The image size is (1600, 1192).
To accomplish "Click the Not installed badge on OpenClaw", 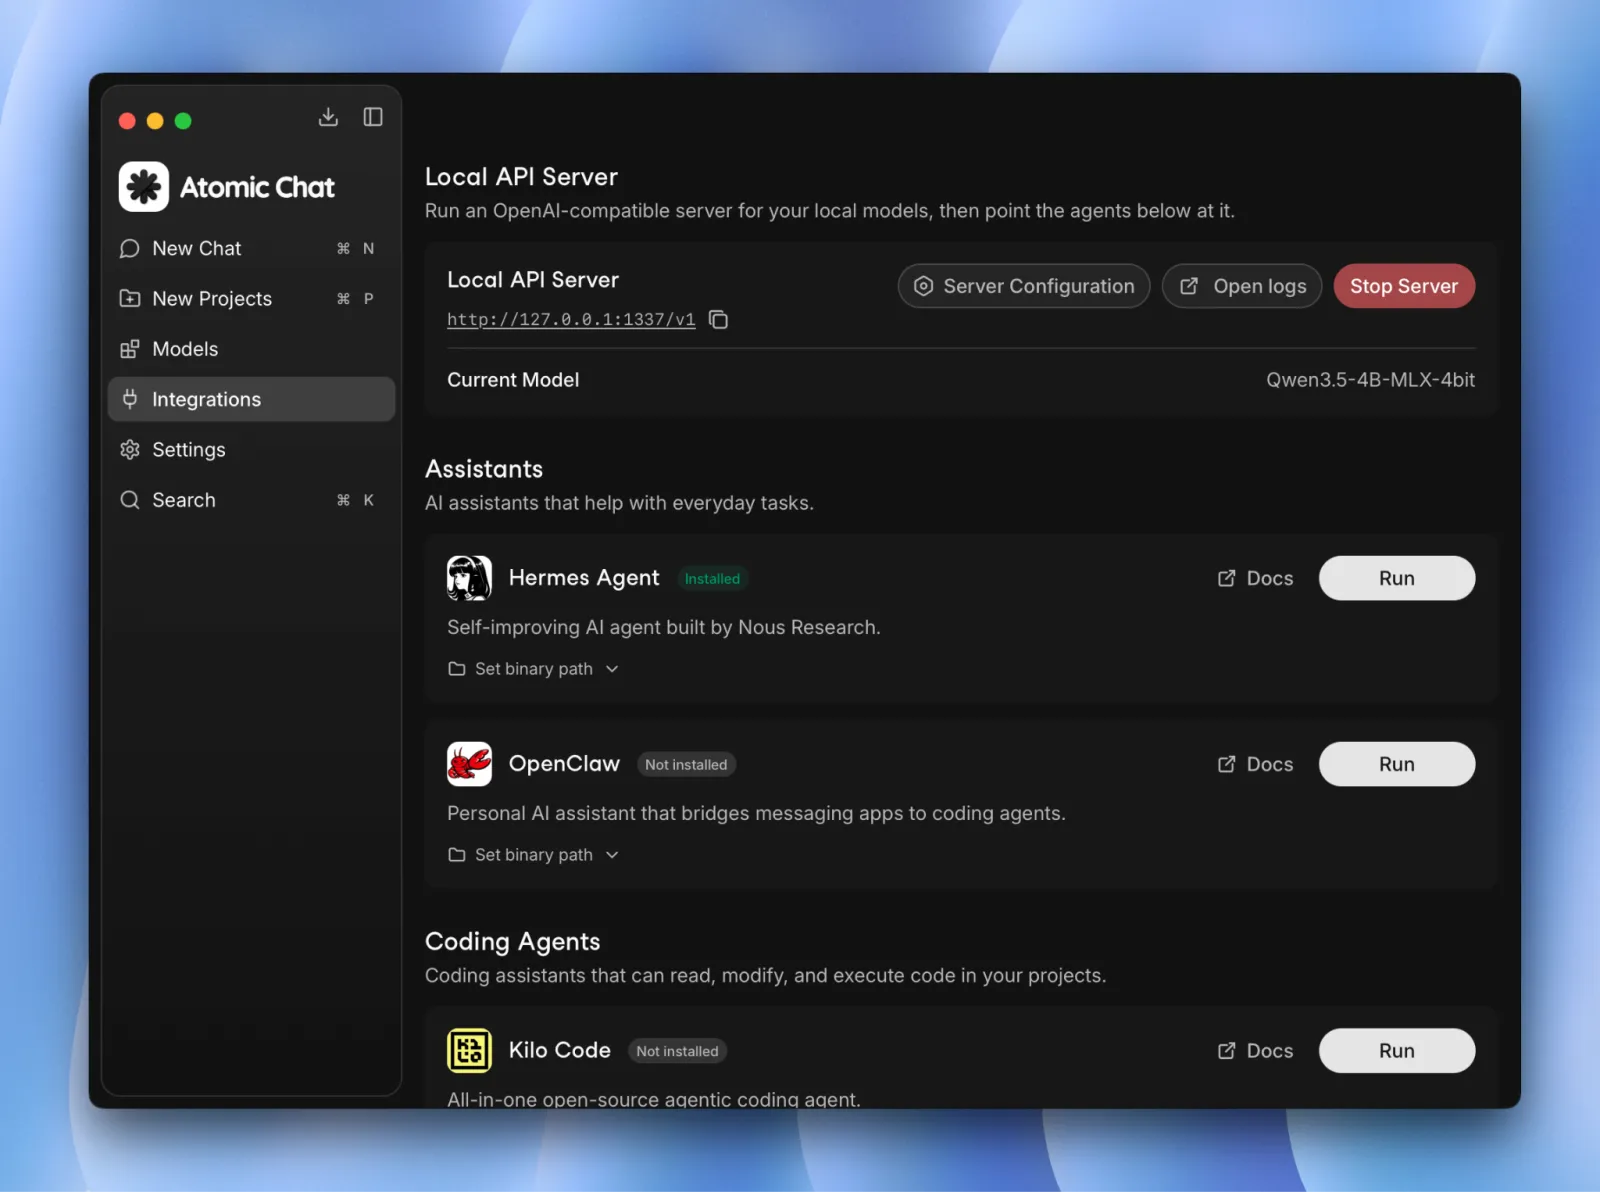I will coord(686,765).
